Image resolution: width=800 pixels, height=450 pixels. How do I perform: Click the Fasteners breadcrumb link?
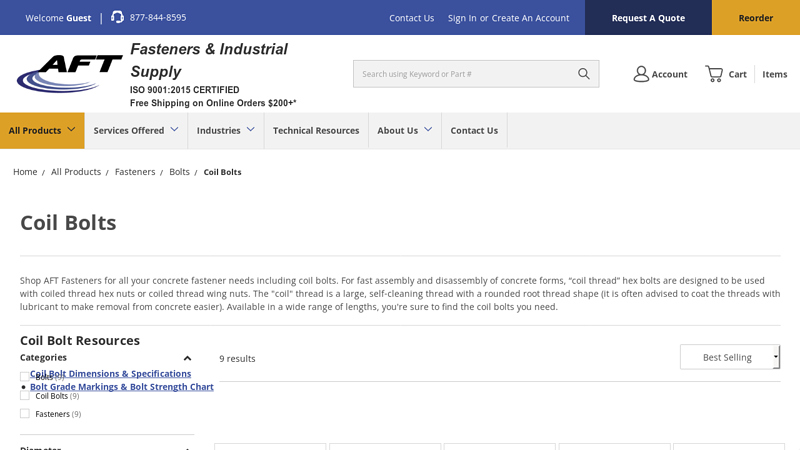(x=135, y=172)
